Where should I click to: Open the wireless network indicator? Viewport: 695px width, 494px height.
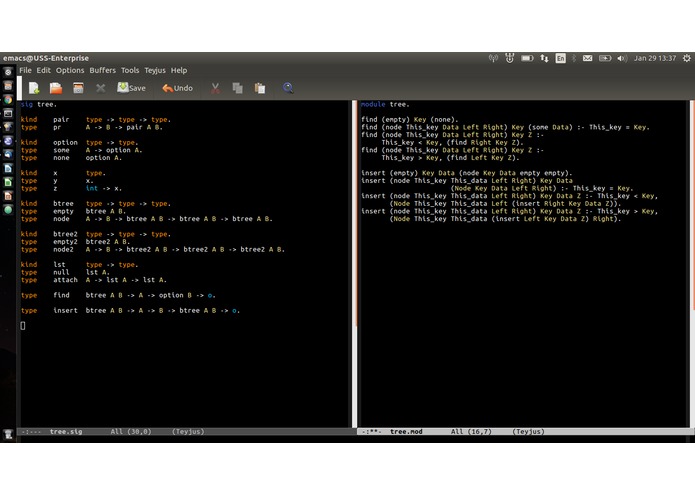[493, 58]
